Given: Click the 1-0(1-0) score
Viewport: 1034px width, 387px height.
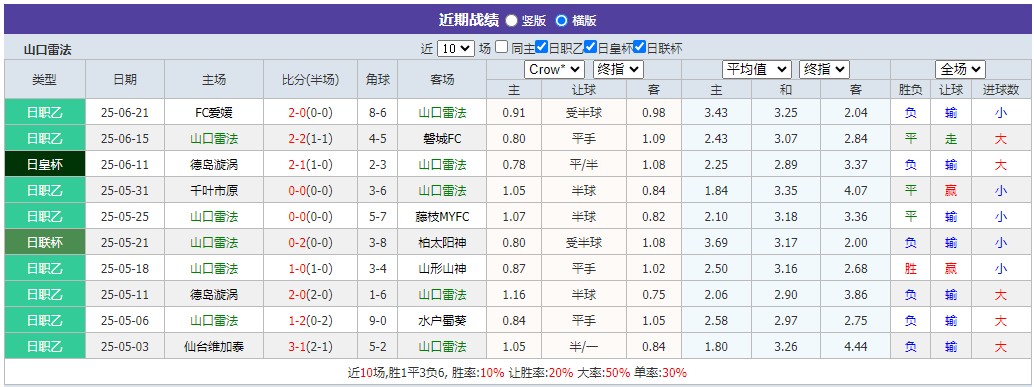Looking at the screenshot, I should click(311, 268).
